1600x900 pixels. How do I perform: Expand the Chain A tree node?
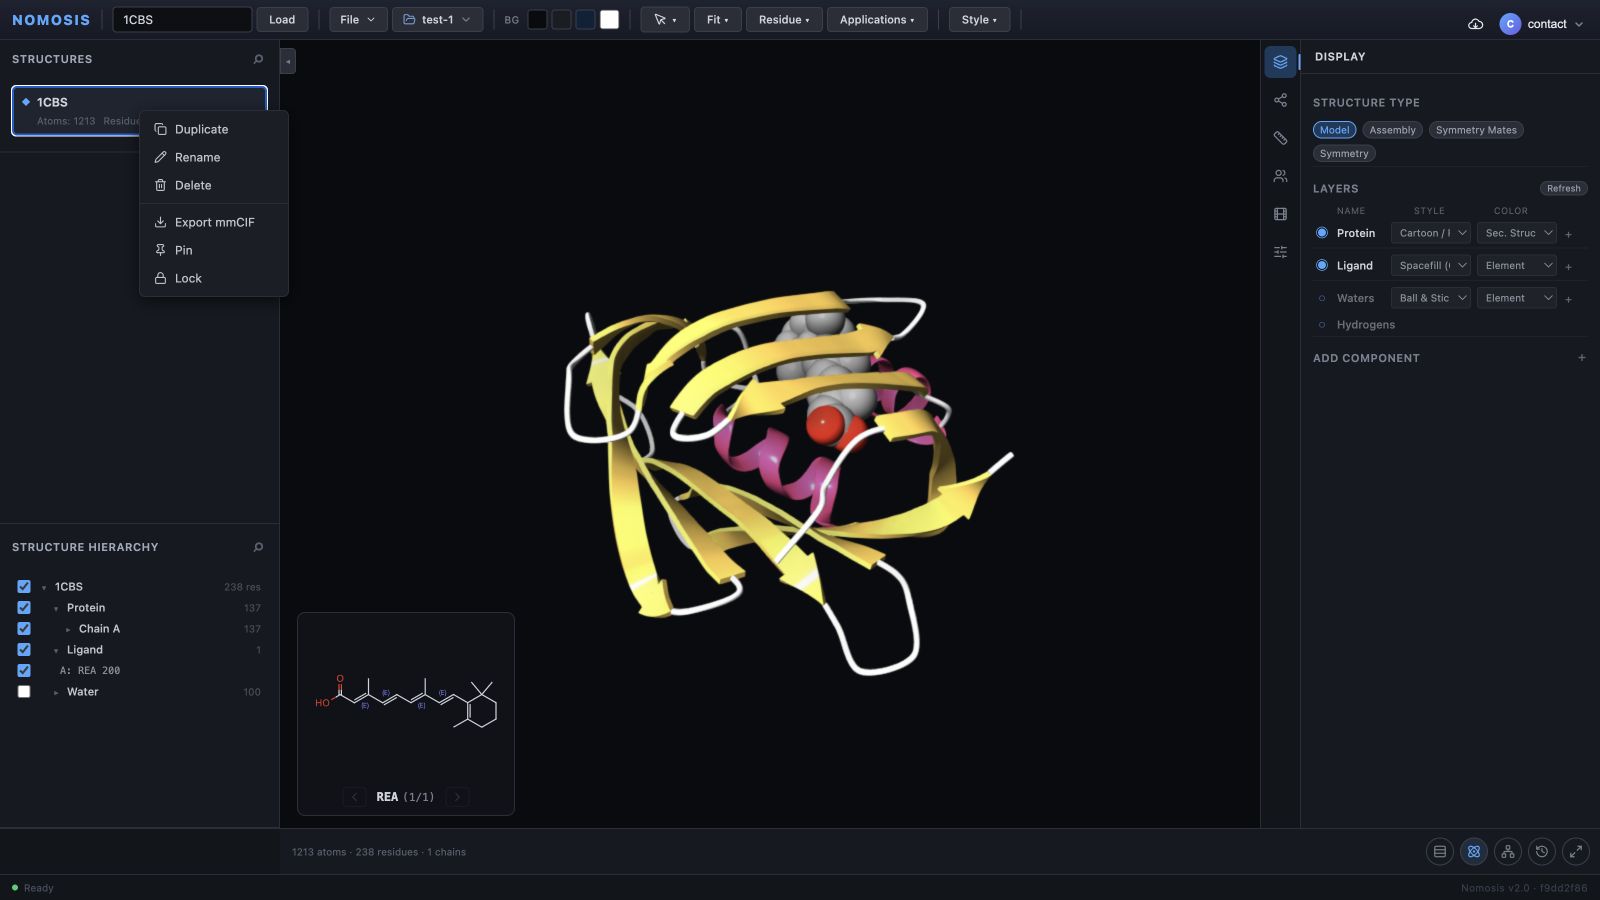point(68,630)
